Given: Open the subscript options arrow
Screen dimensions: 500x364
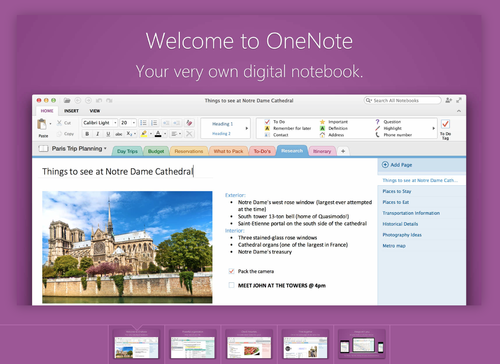Looking at the screenshot, I should pos(134,134).
